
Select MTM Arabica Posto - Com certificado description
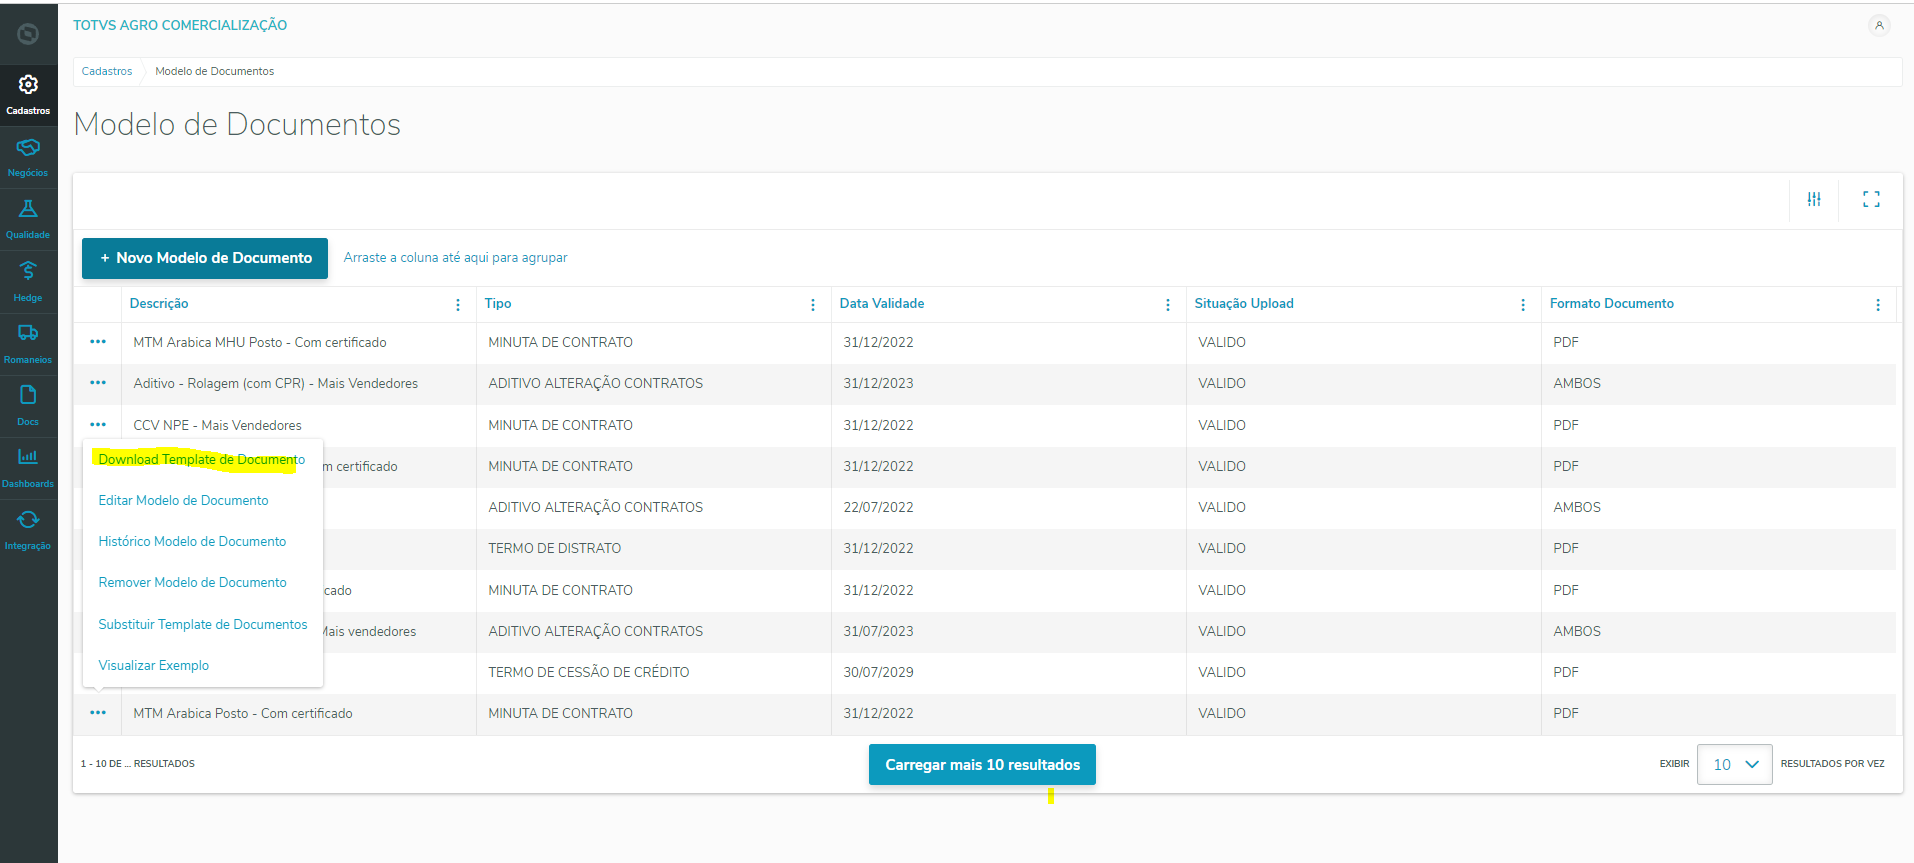(x=243, y=713)
